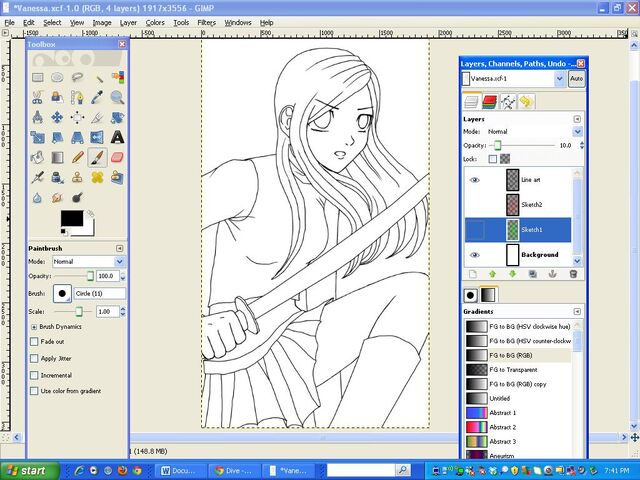Image resolution: width=640 pixels, height=480 pixels.
Task: Select the Flip tool
Action: (x=97, y=138)
